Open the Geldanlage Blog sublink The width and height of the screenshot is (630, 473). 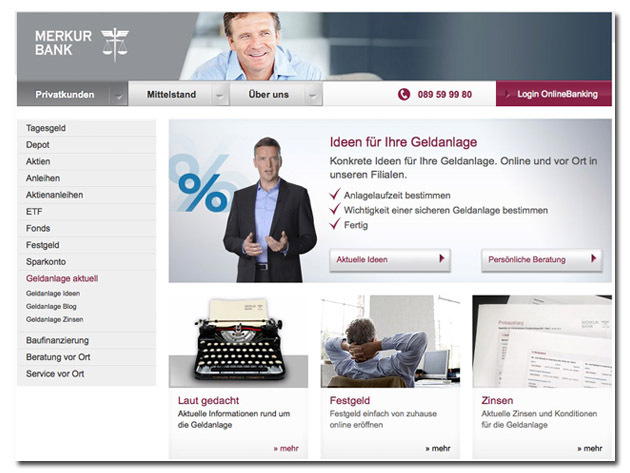pyautogui.click(x=51, y=306)
